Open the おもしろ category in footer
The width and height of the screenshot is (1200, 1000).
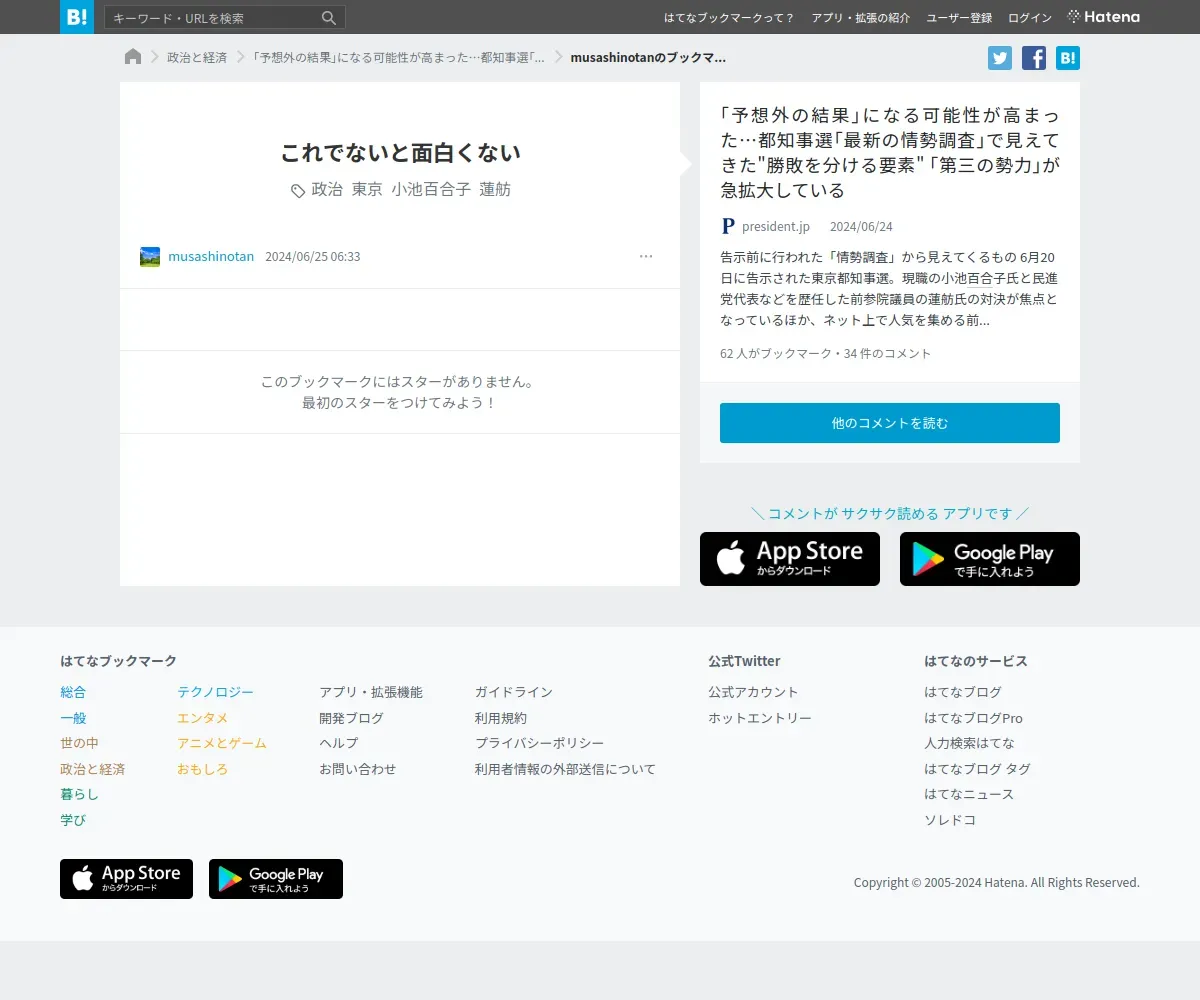[203, 769]
